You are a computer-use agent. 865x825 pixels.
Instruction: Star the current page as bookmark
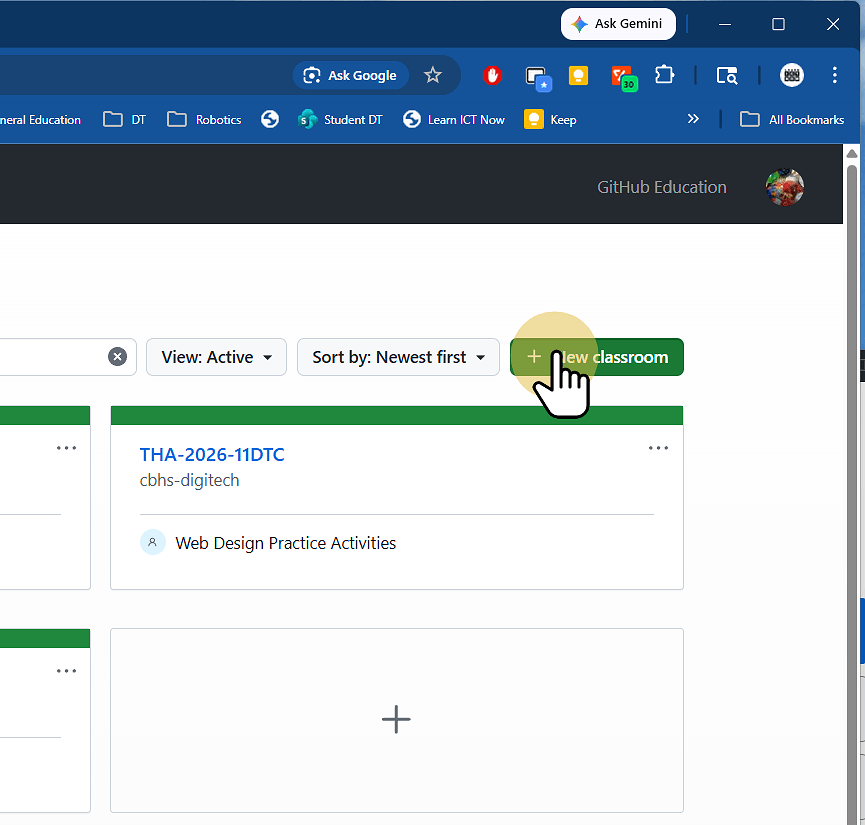point(433,74)
